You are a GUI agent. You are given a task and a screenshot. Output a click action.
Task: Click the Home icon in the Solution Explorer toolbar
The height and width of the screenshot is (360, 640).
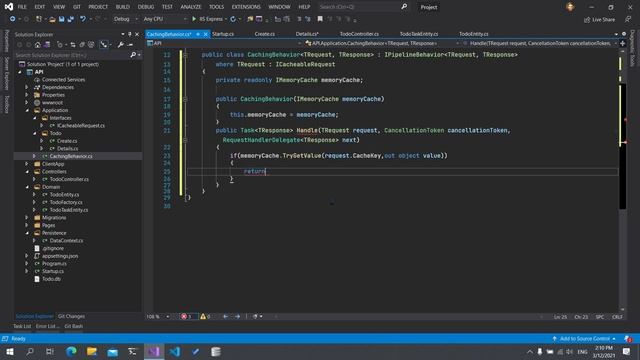[38, 44]
